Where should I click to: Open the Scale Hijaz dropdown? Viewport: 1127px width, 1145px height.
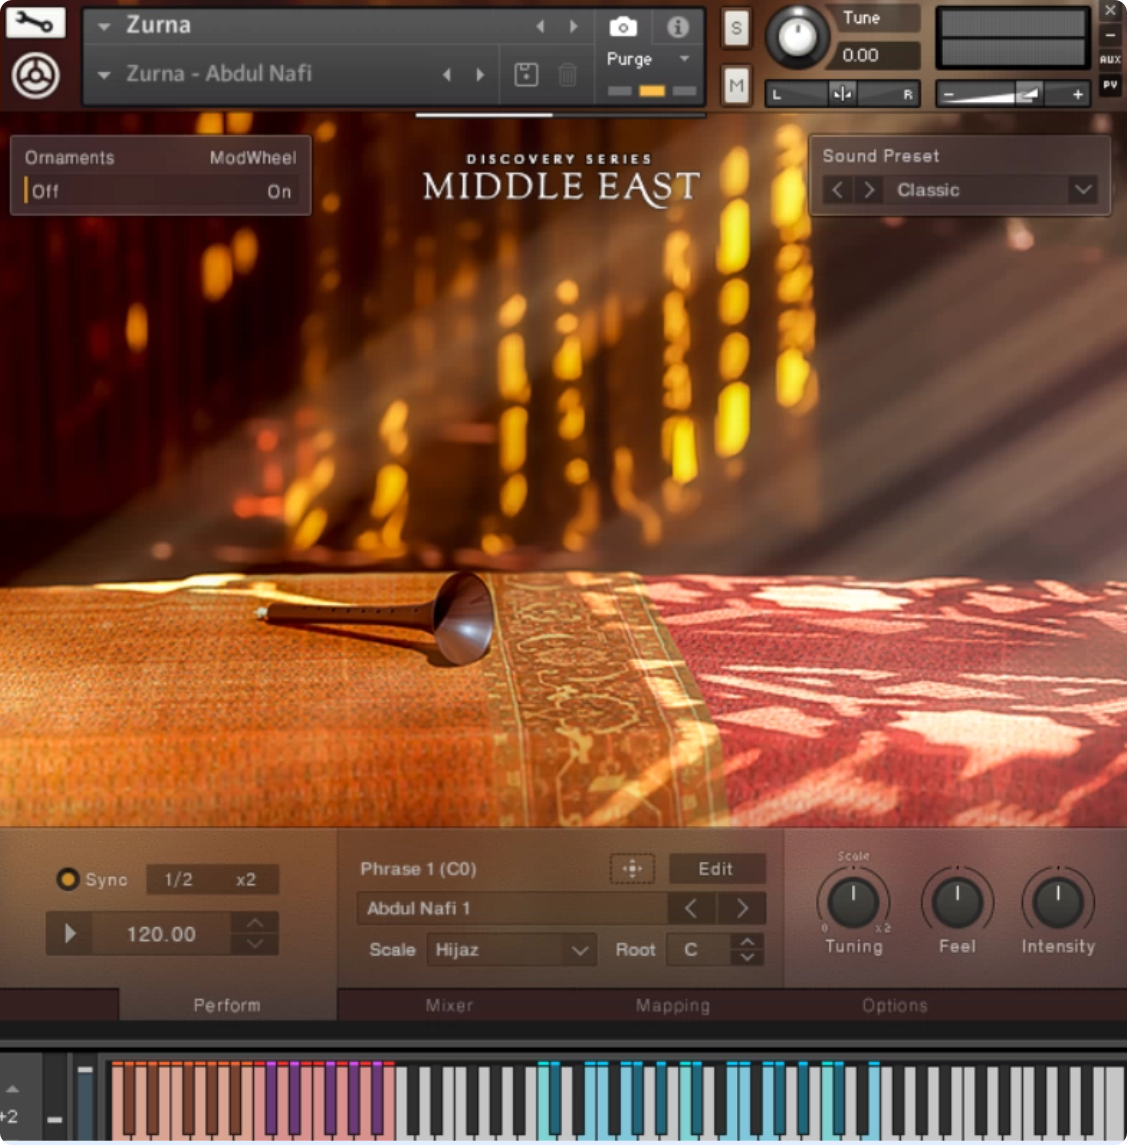[511, 949]
